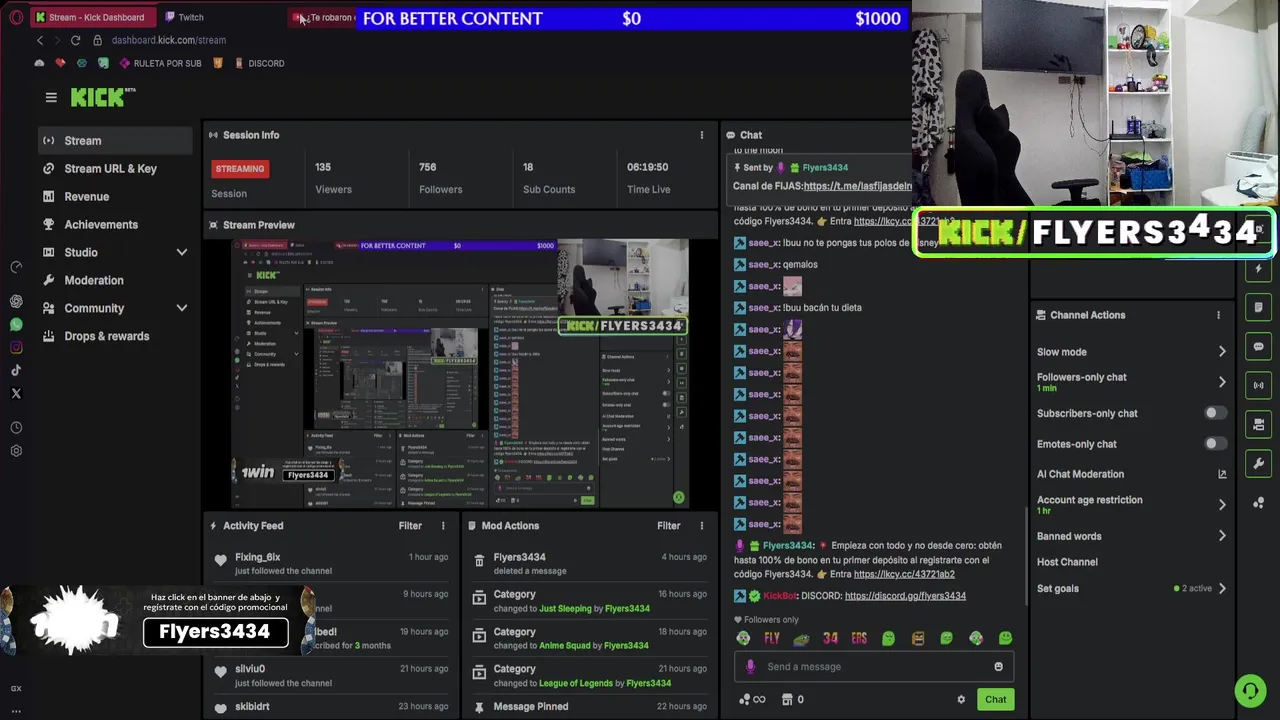This screenshot has width=1280, height=720.
Task: Click the document side-rail icon
Action: click(x=1258, y=308)
